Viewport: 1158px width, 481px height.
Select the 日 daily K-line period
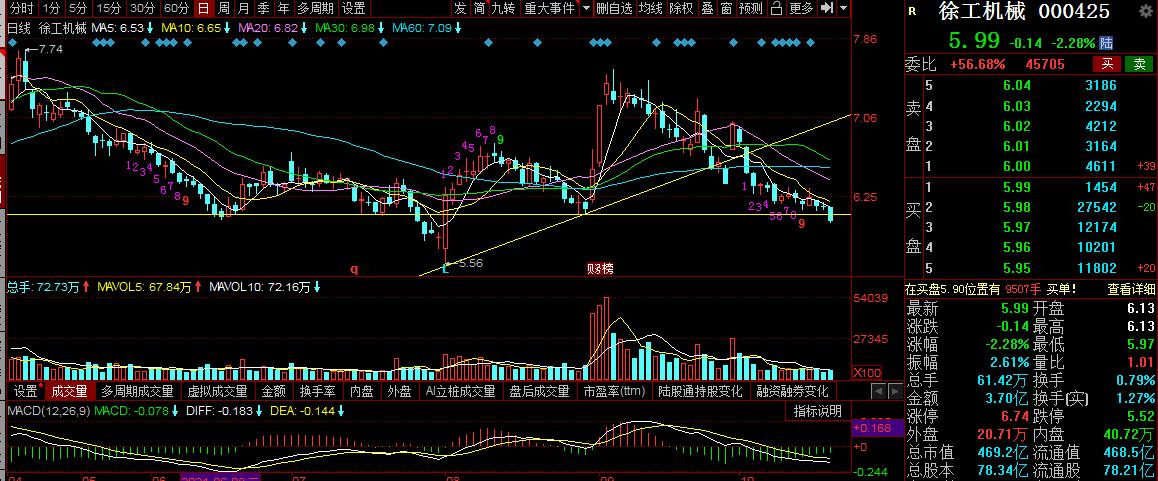pyautogui.click(x=203, y=9)
